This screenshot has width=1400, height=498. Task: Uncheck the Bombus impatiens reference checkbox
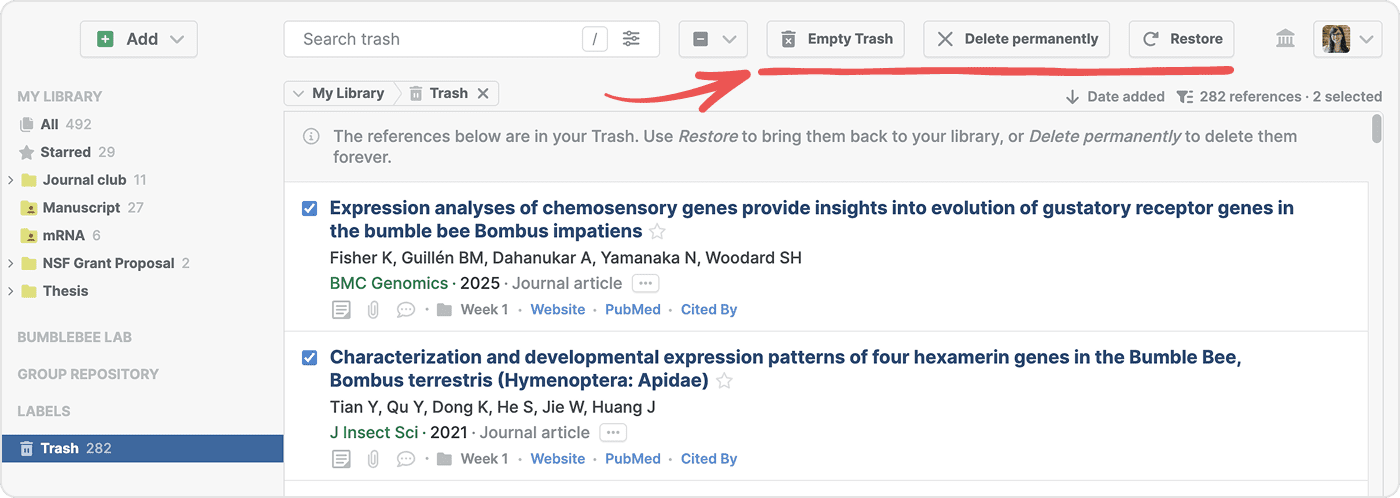point(310,208)
